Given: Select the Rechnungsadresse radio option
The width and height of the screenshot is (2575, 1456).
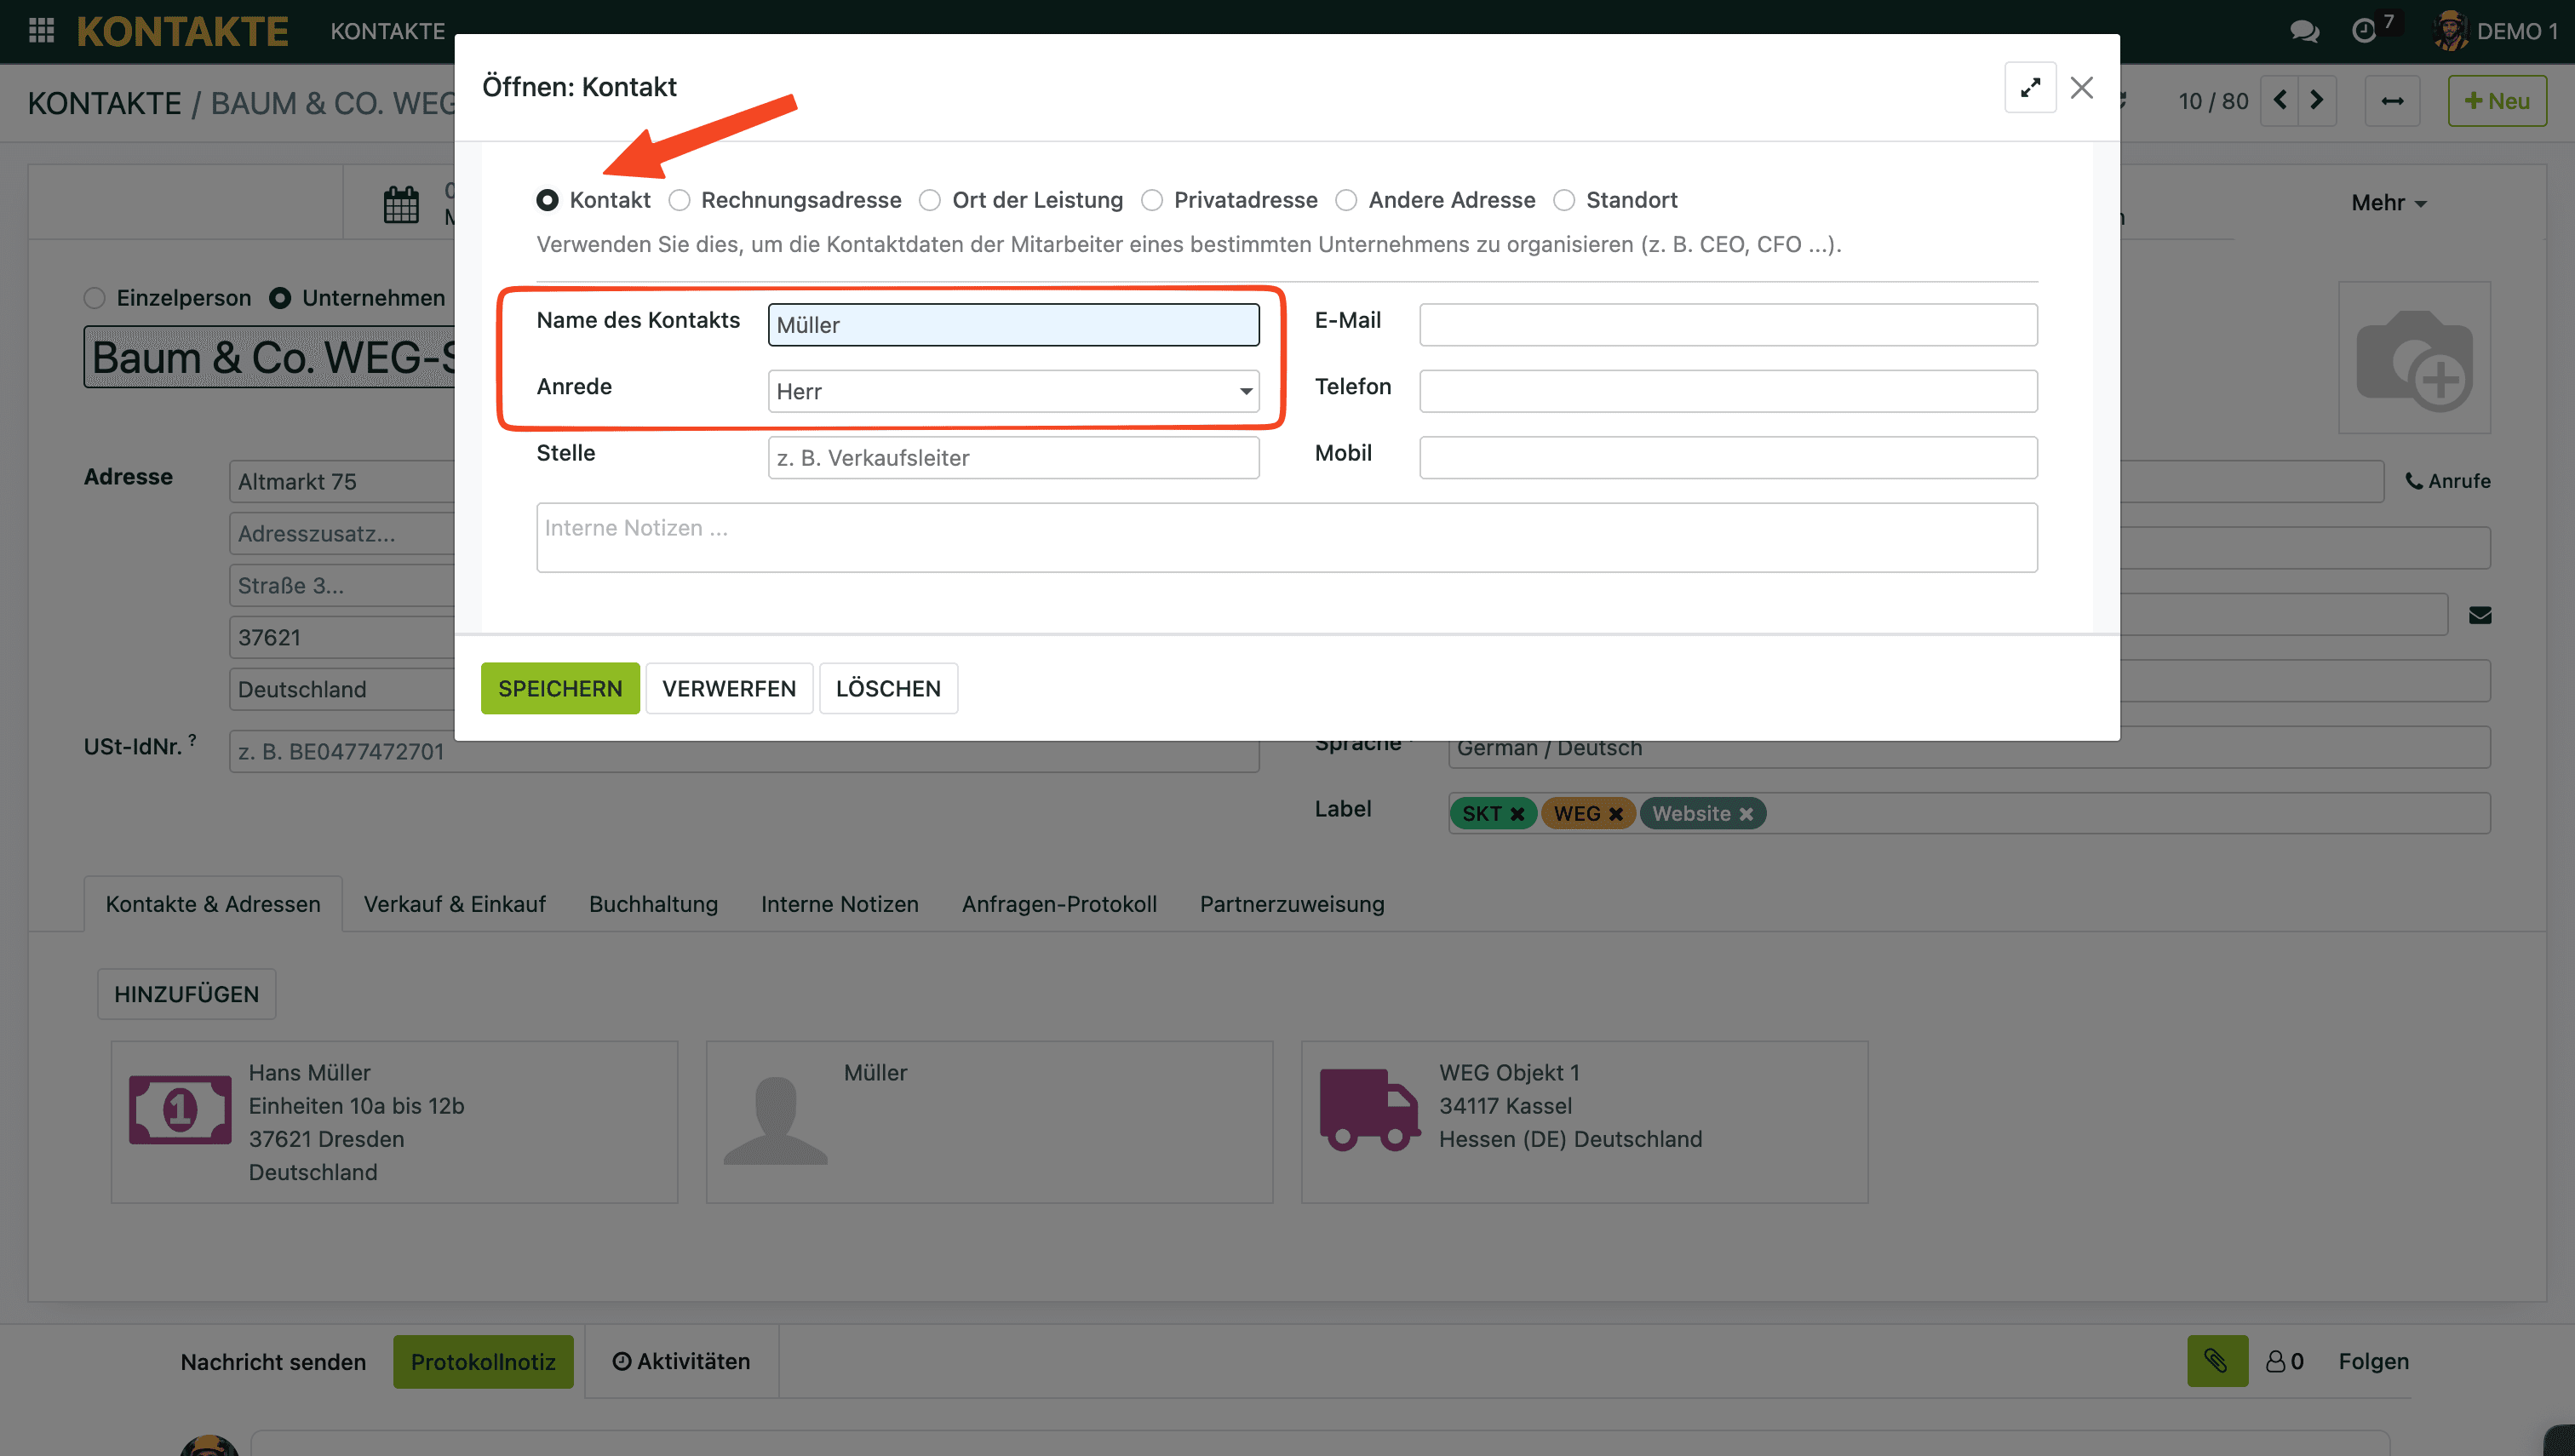Looking at the screenshot, I should coord(680,200).
